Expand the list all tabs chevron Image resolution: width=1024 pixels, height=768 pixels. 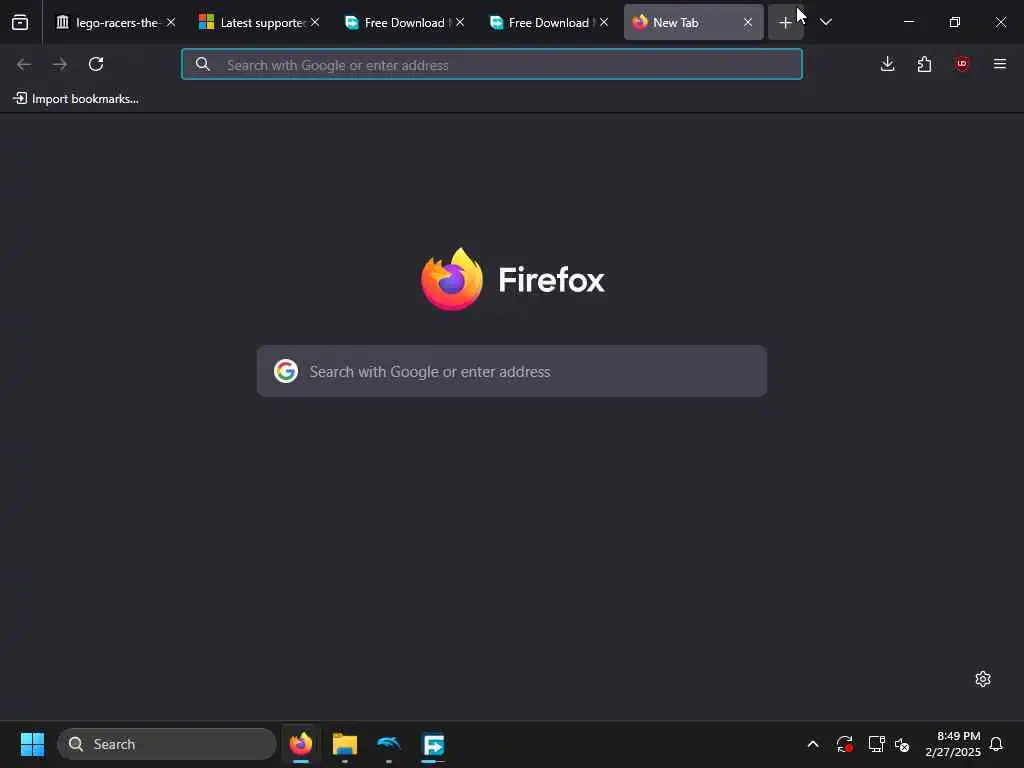tap(826, 22)
